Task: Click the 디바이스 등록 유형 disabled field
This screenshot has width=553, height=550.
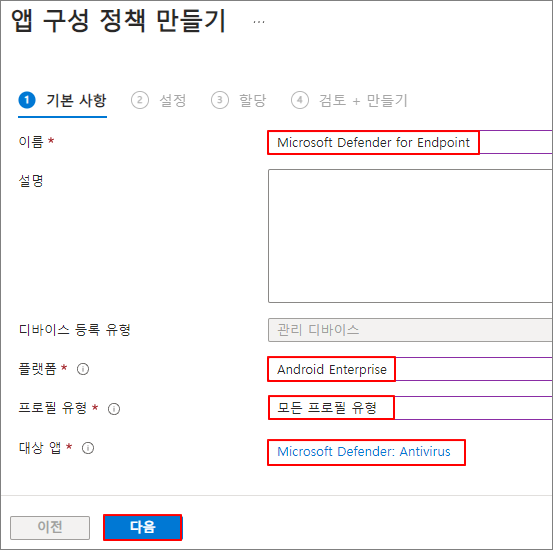Action: pyautogui.click(x=410, y=330)
